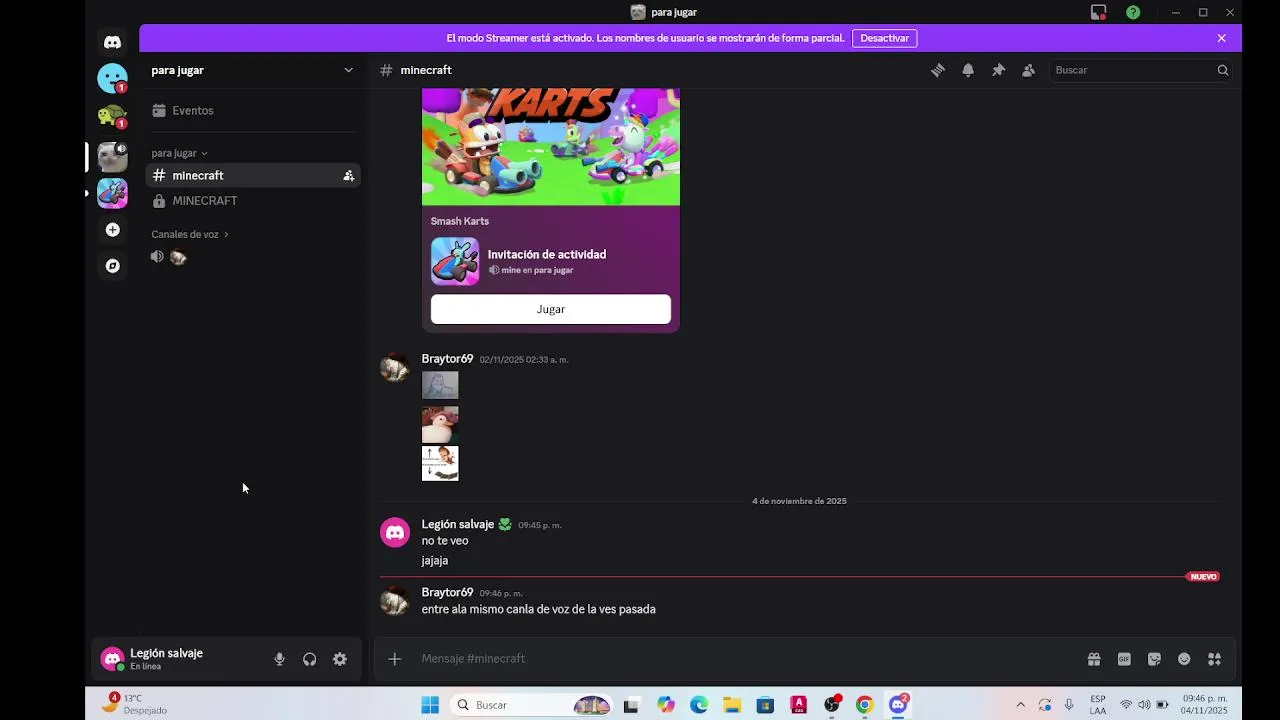Viewport: 1280px width, 720px height.
Task: Open the inbox icon in title bar
Action: point(1098,12)
